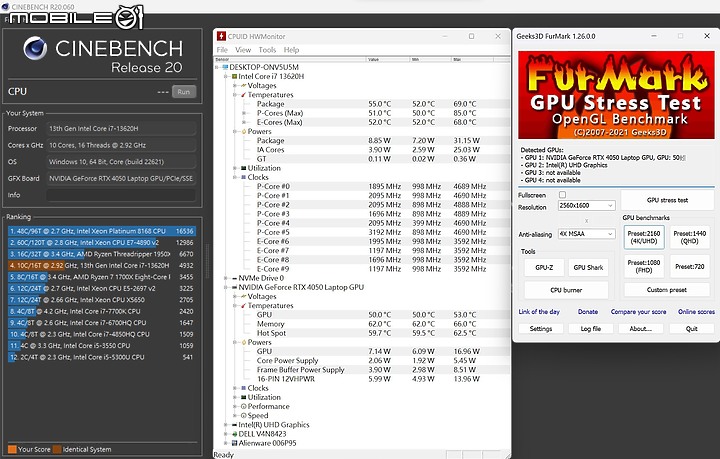
Task: Select the Intel Core i5-5300U ranking row
Action: [101, 357]
